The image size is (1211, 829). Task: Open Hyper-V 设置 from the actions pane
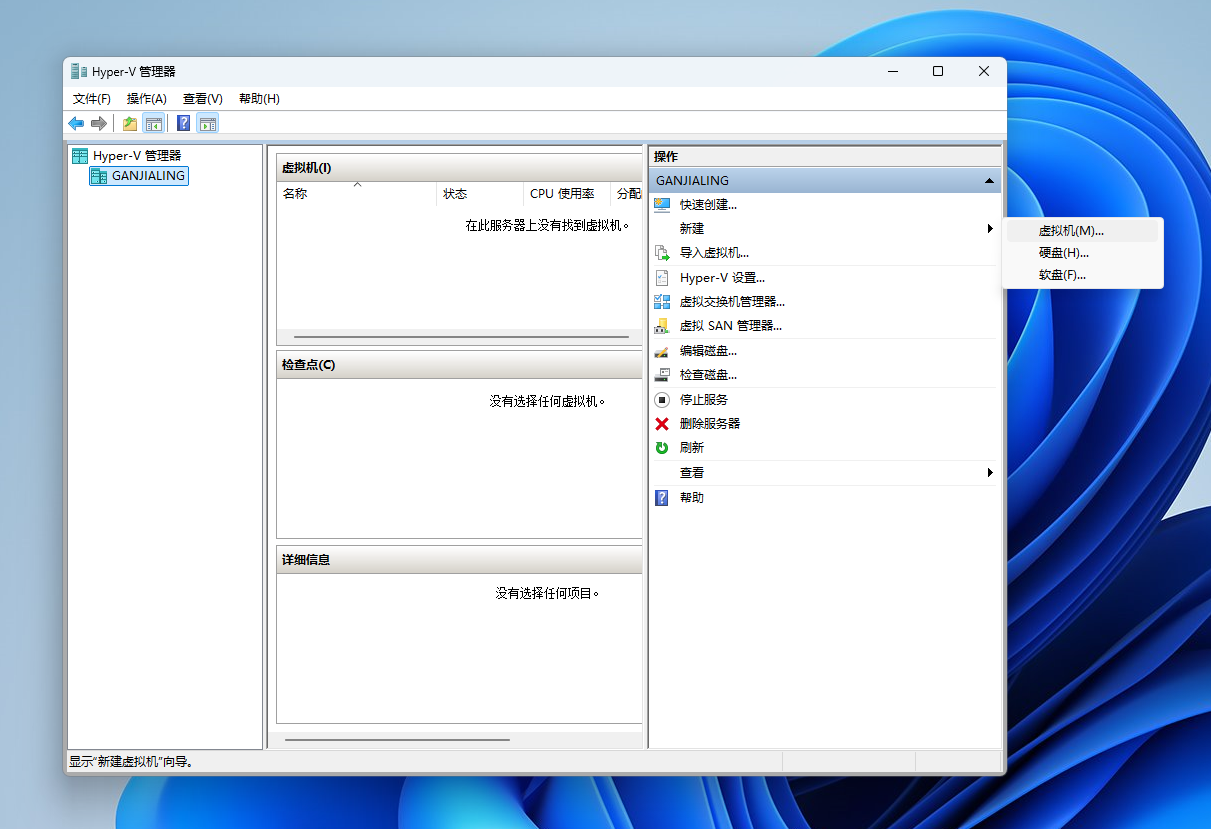pos(722,278)
